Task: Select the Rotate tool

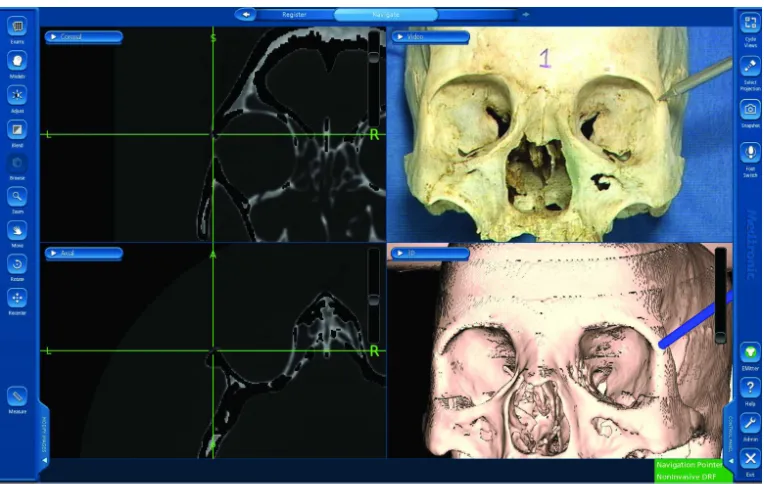Action: point(17,264)
